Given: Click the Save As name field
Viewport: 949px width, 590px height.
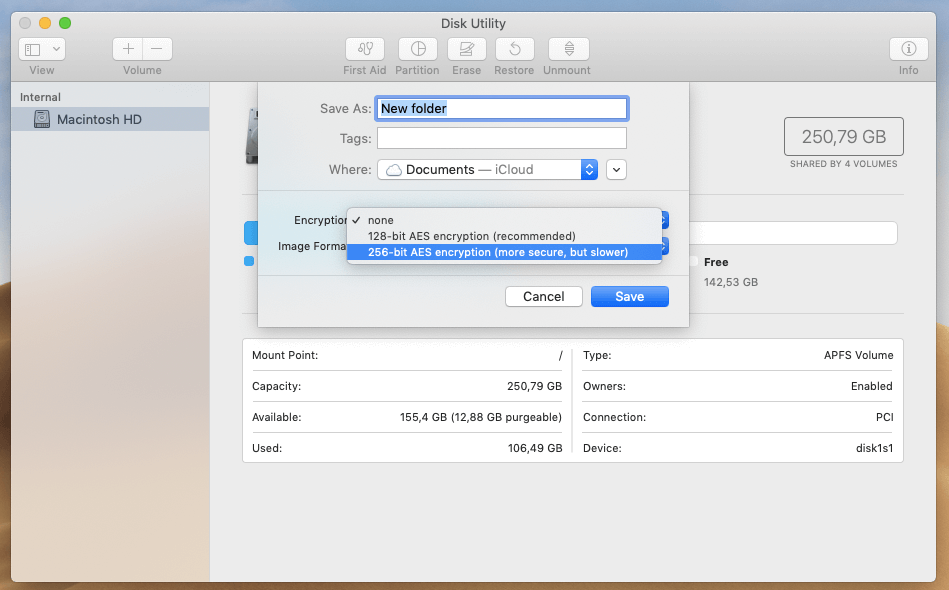Looking at the screenshot, I should point(502,109).
